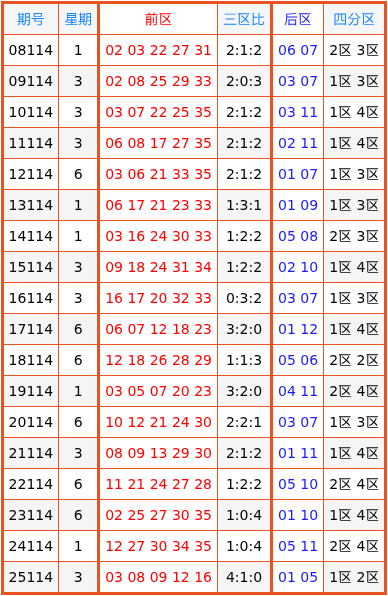Select issue number 17114
388x596 pixels.
coord(31,329)
